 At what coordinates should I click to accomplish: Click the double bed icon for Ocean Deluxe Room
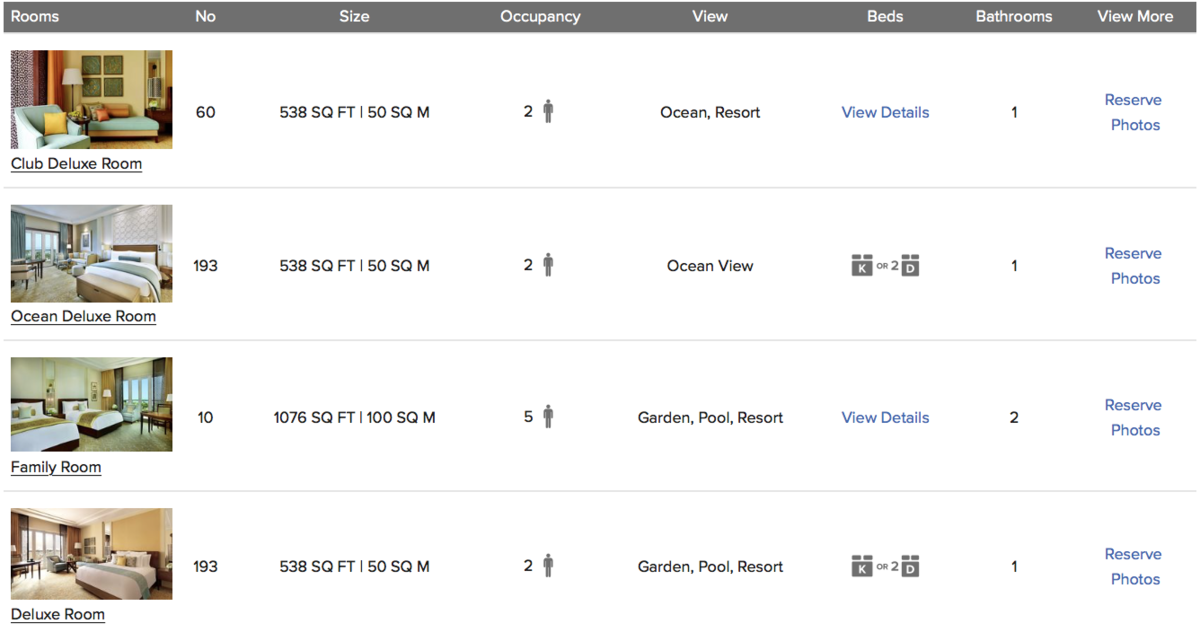(x=909, y=266)
